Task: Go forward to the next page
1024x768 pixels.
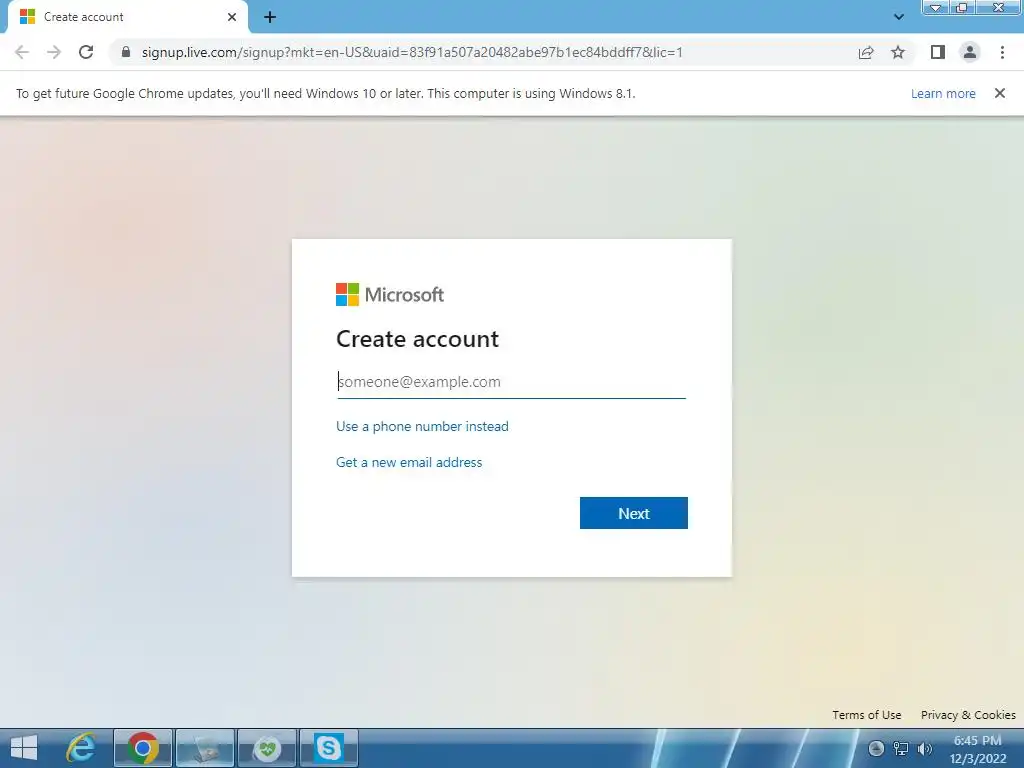Action: (54, 52)
